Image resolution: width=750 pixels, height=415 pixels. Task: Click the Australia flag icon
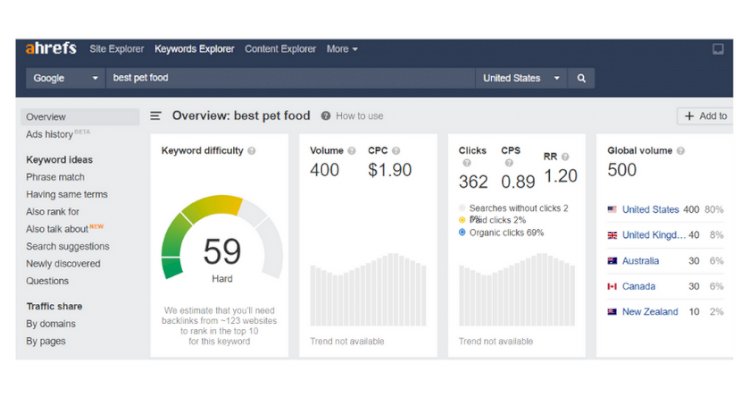click(612, 261)
